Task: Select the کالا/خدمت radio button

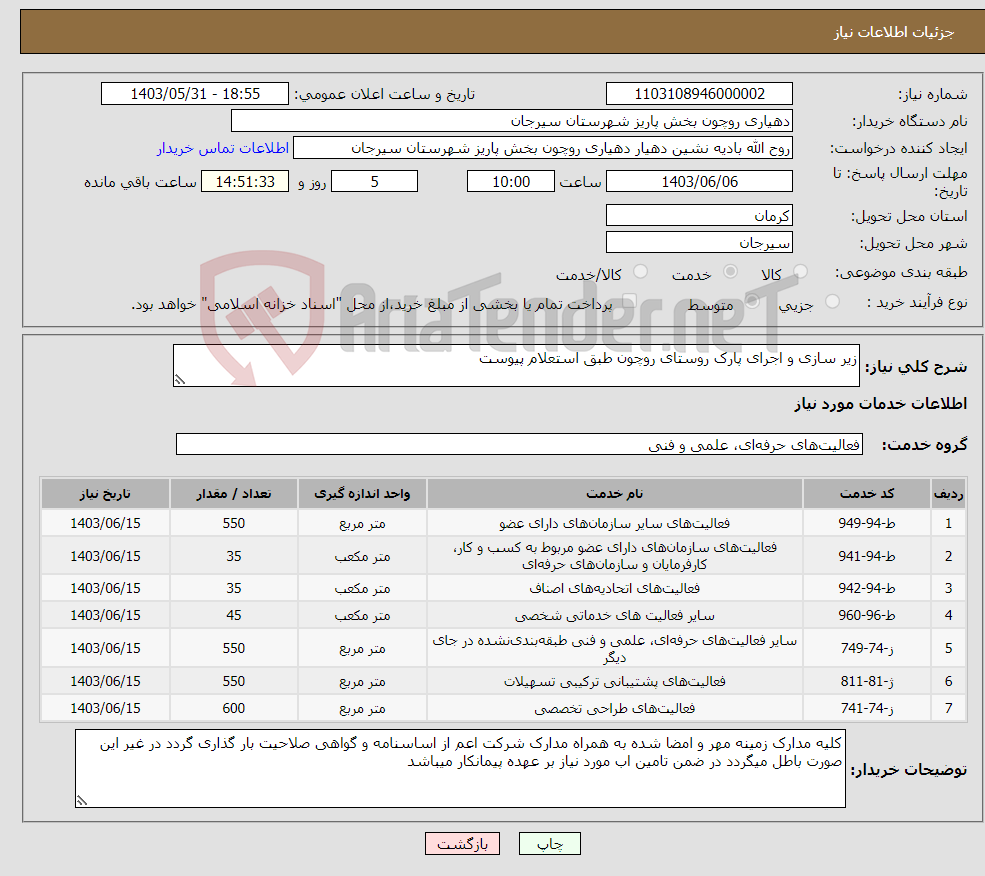Action: point(641,271)
